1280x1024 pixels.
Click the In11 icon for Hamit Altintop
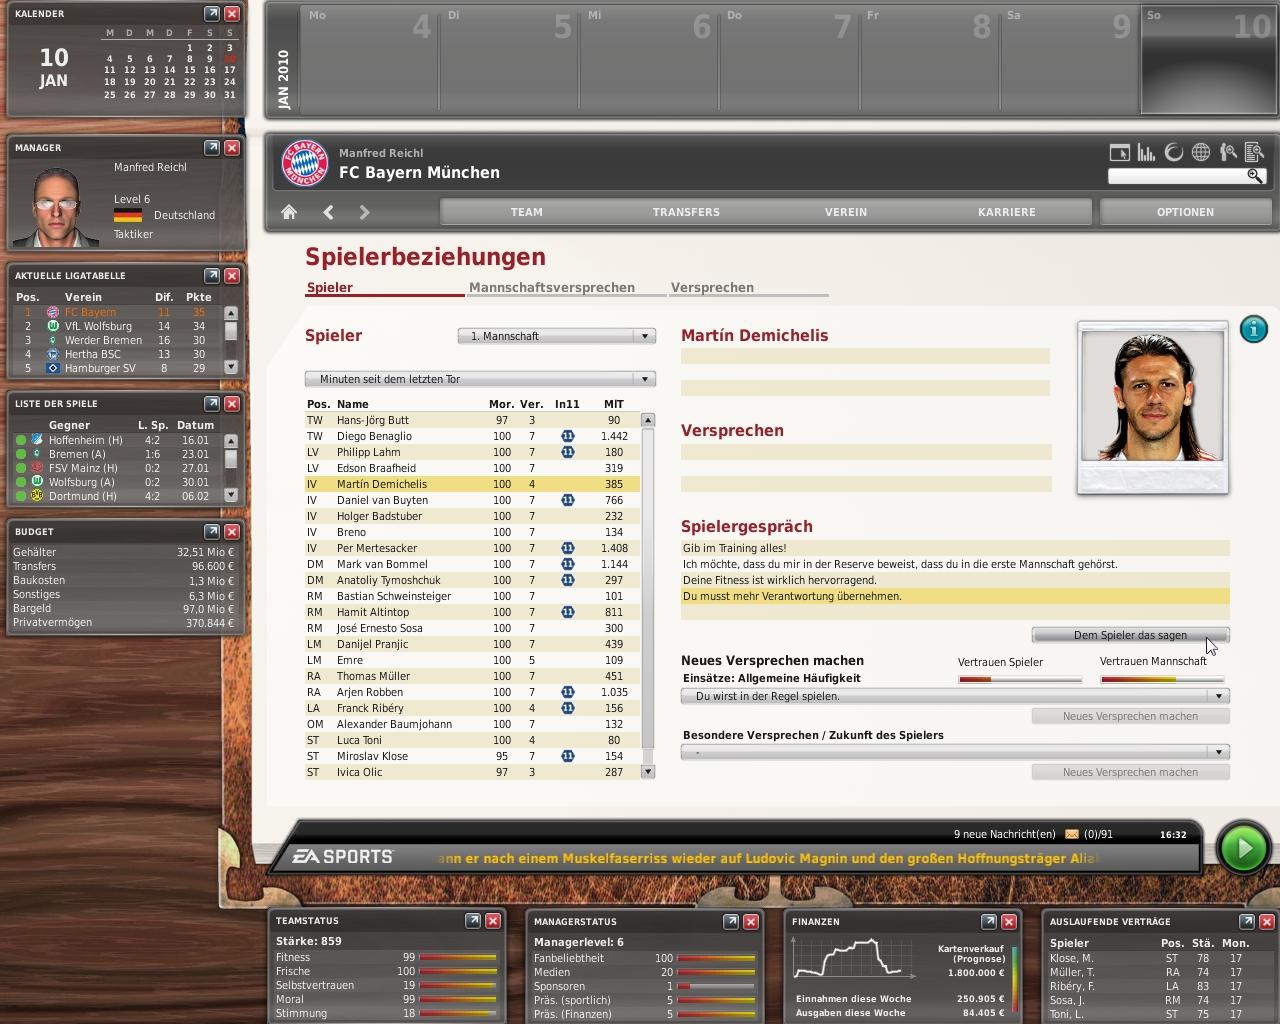[567, 612]
